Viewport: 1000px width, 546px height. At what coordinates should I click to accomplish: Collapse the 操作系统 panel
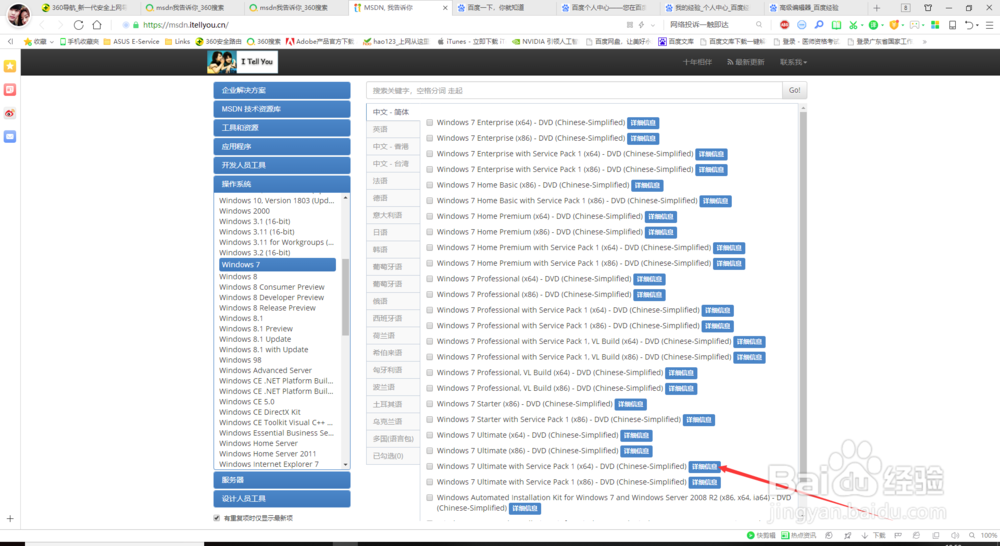[x=282, y=184]
